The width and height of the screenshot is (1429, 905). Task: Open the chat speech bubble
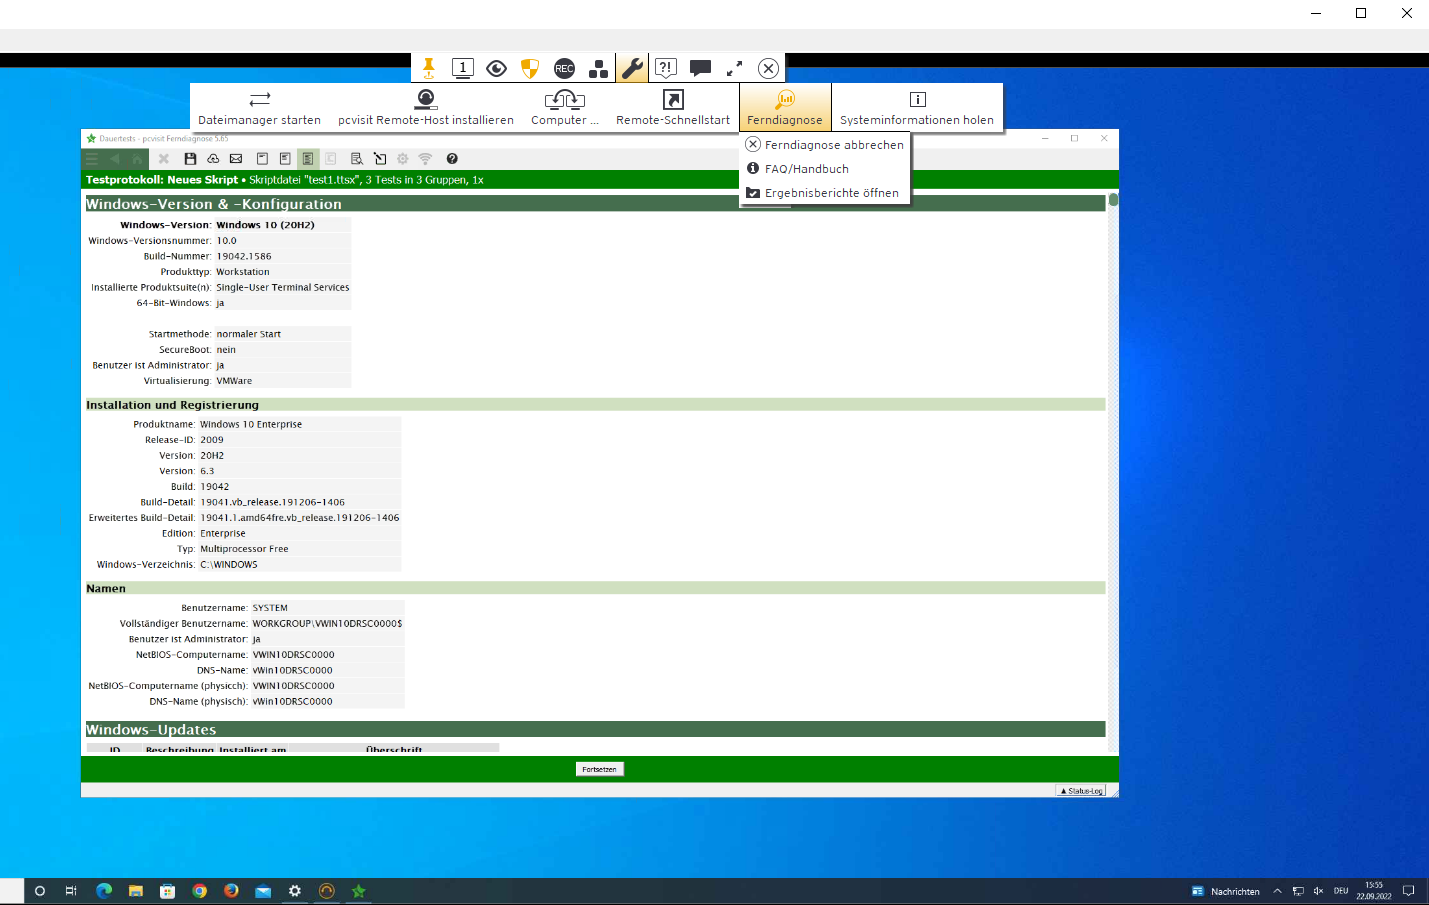pos(700,68)
